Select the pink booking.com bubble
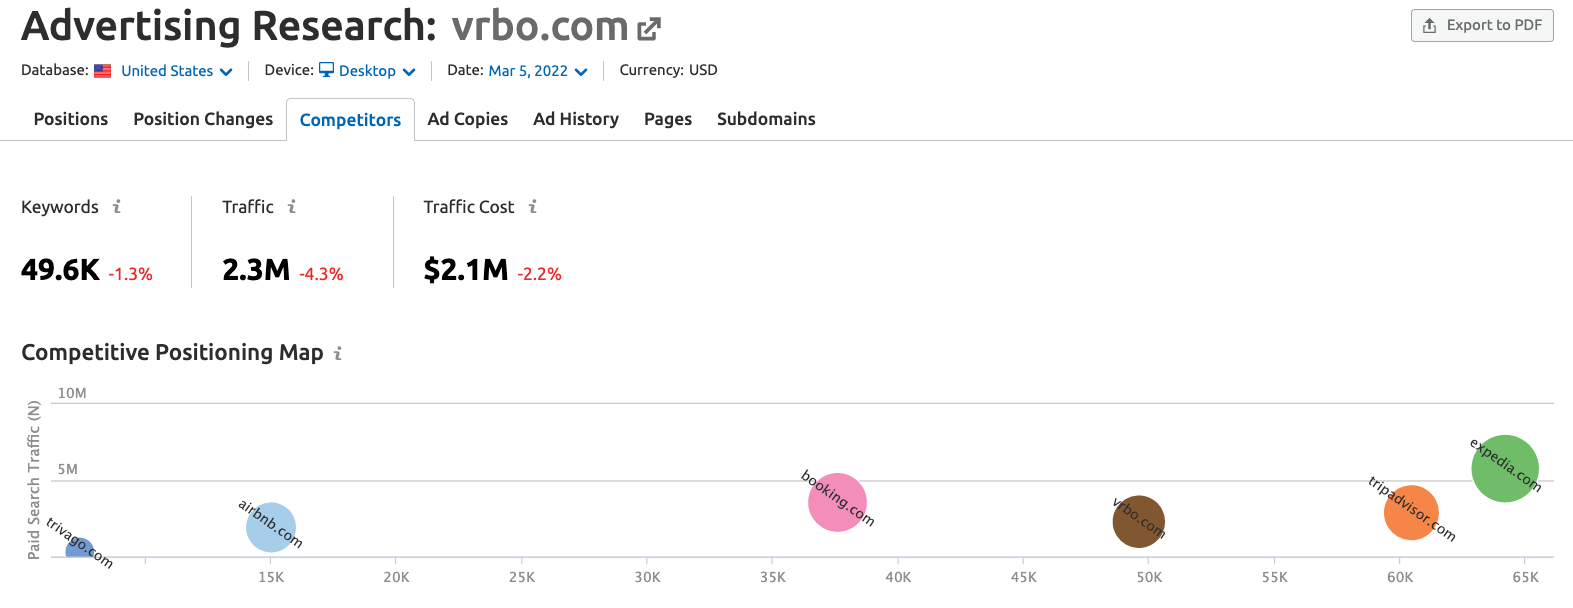Image resolution: width=1573 pixels, height=608 pixels. pos(837,502)
